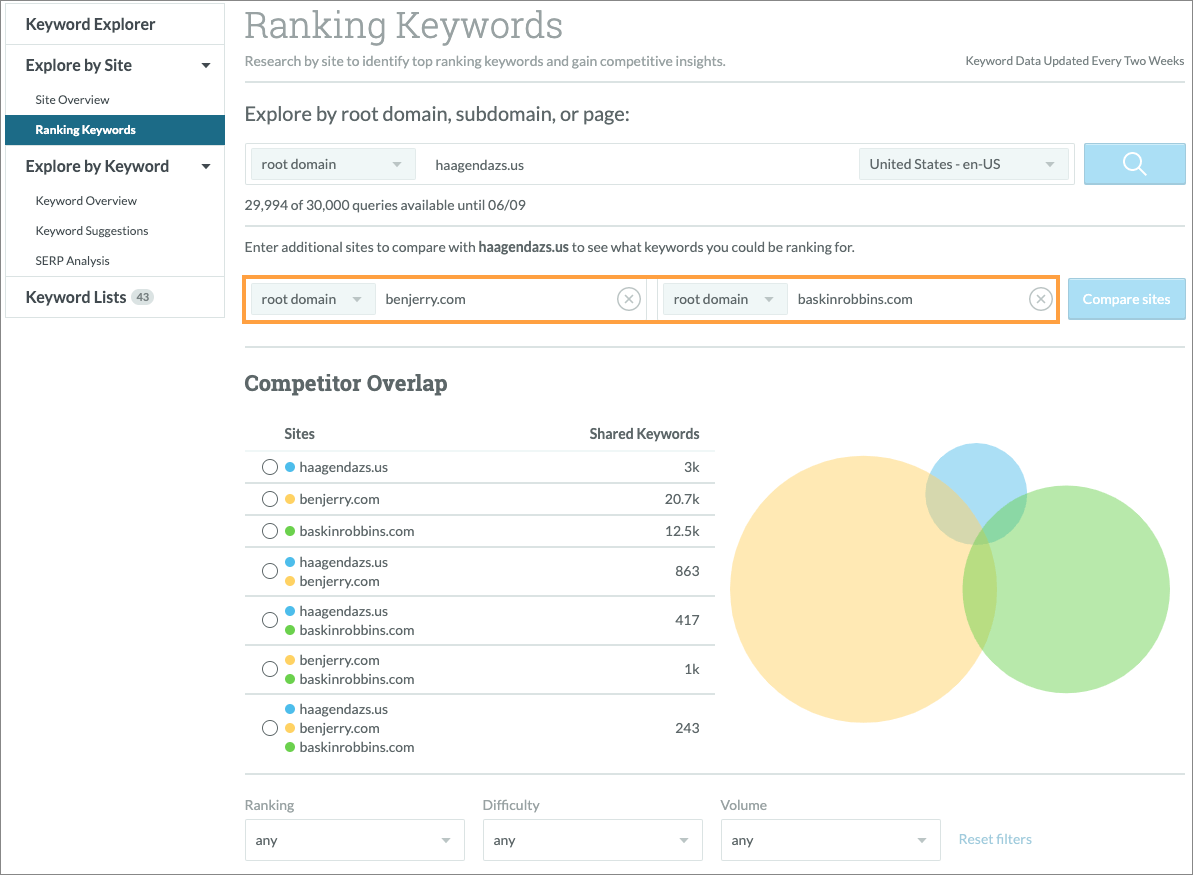Screen dimensions: 1193x875
Task: Click the queries available until 06/09 text
Action: tap(385, 205)
